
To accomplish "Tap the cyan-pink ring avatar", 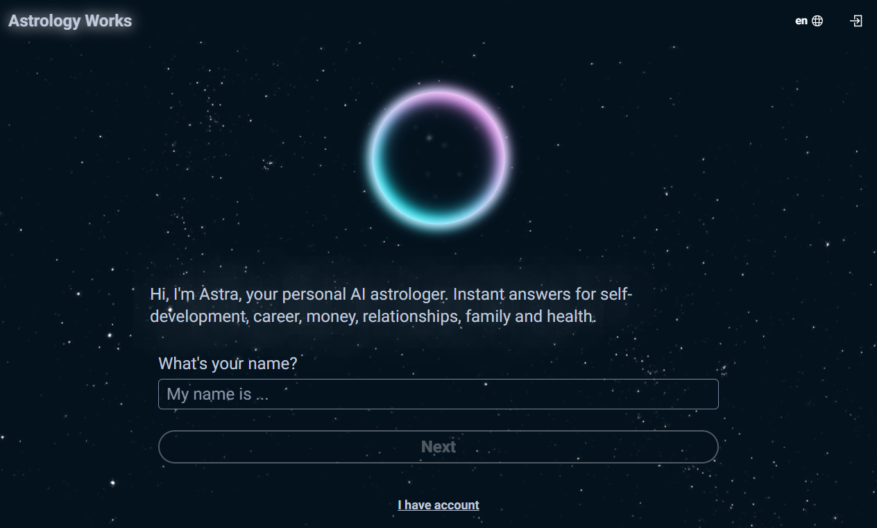I will coord(439,158).
